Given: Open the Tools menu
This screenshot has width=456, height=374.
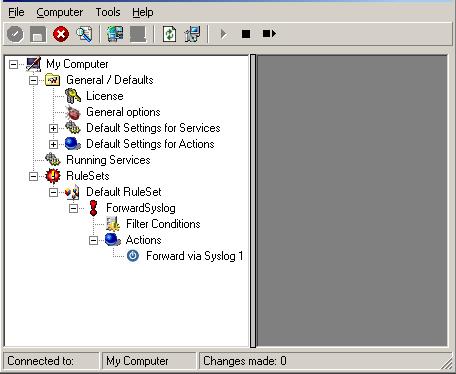Looking at the screenshot, I should [x=108, y=12].
